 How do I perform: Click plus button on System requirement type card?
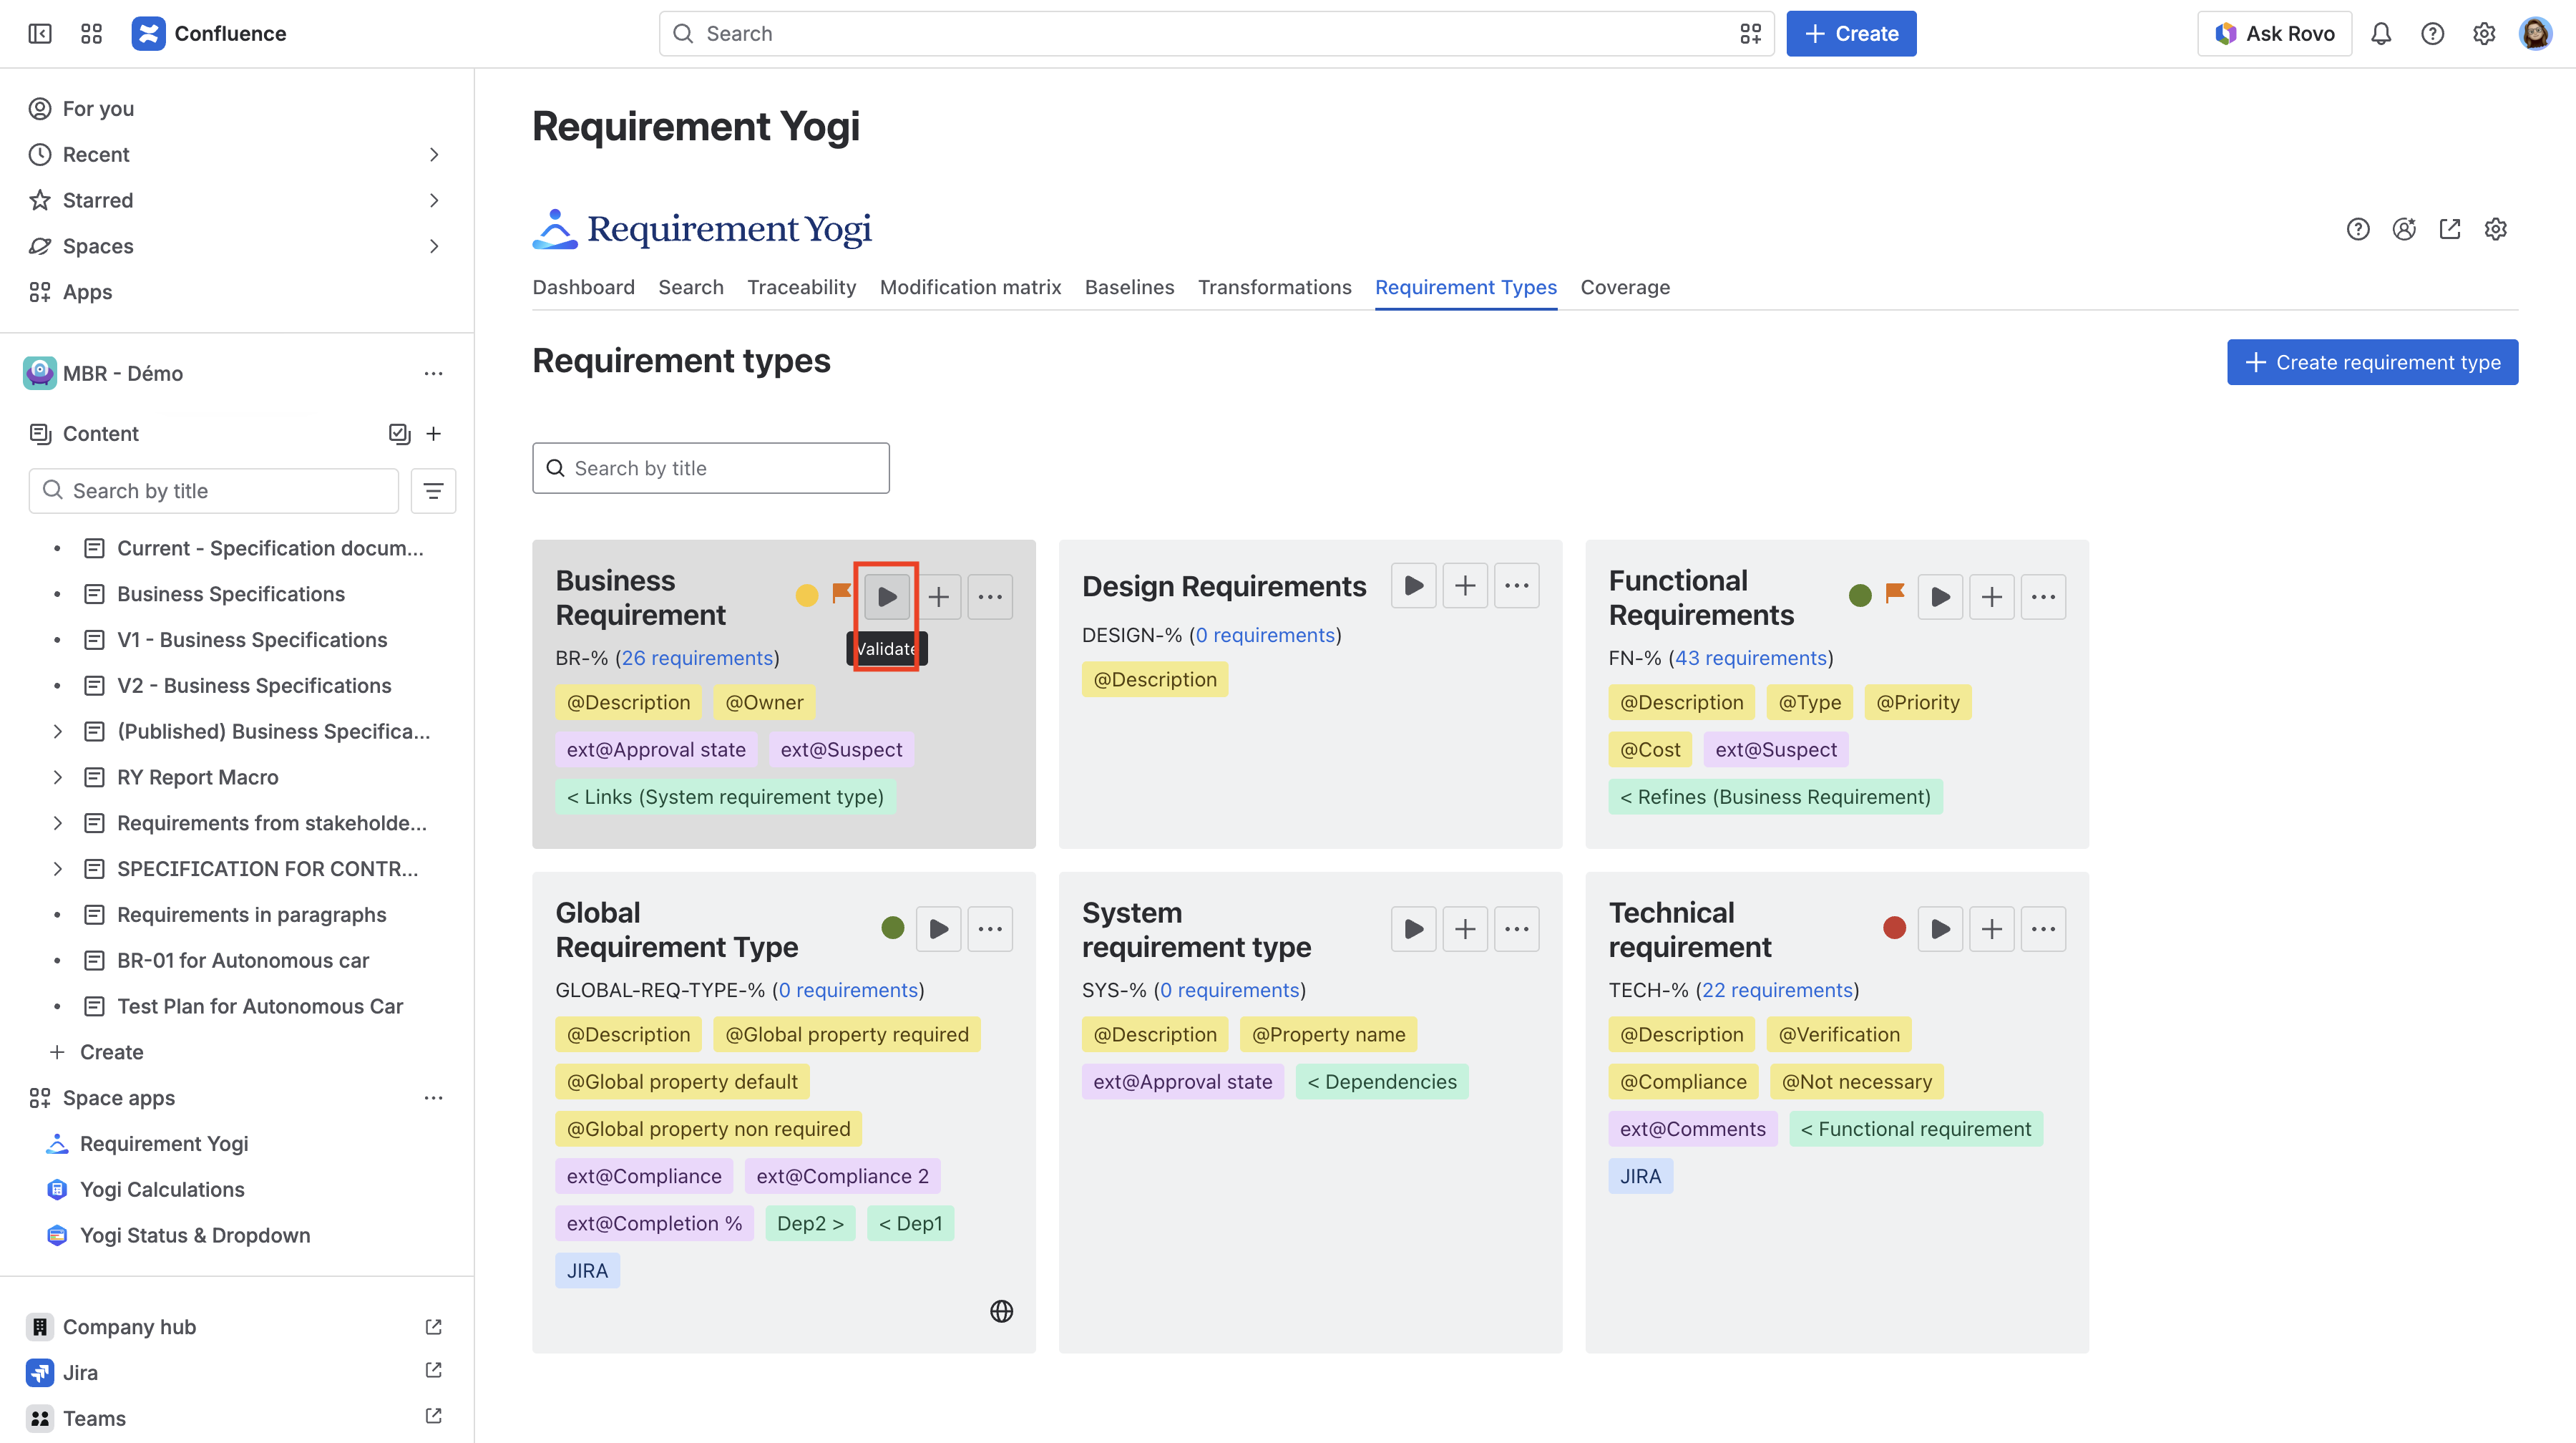1465,929
